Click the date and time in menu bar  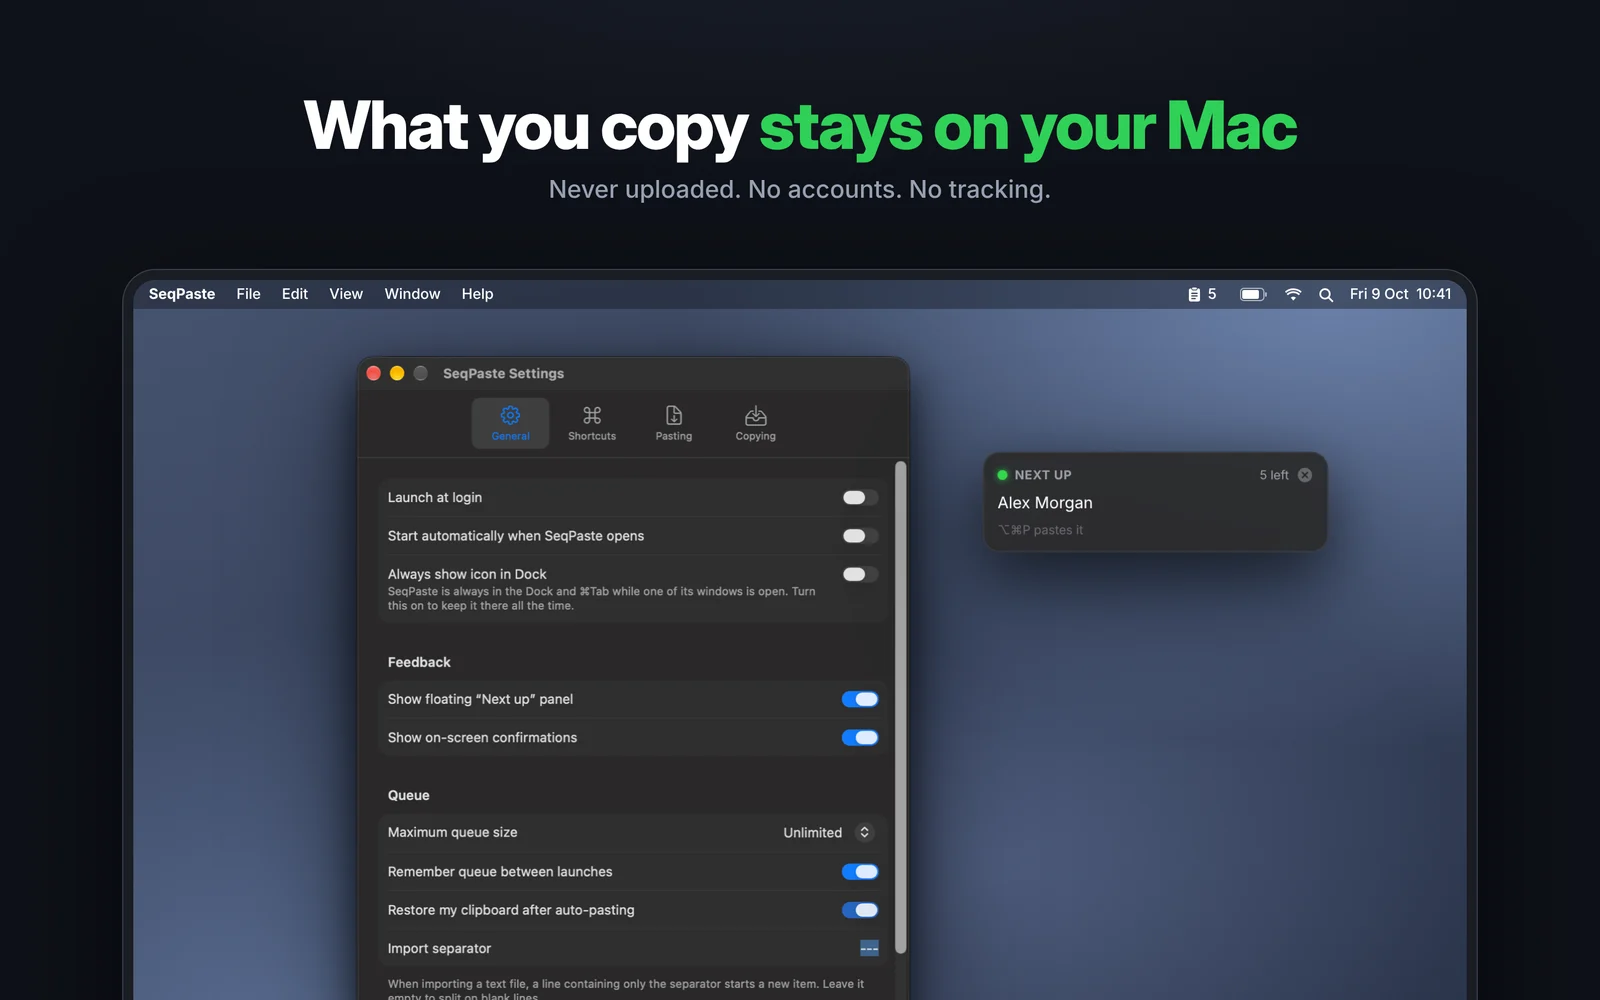pos(1400,294)
